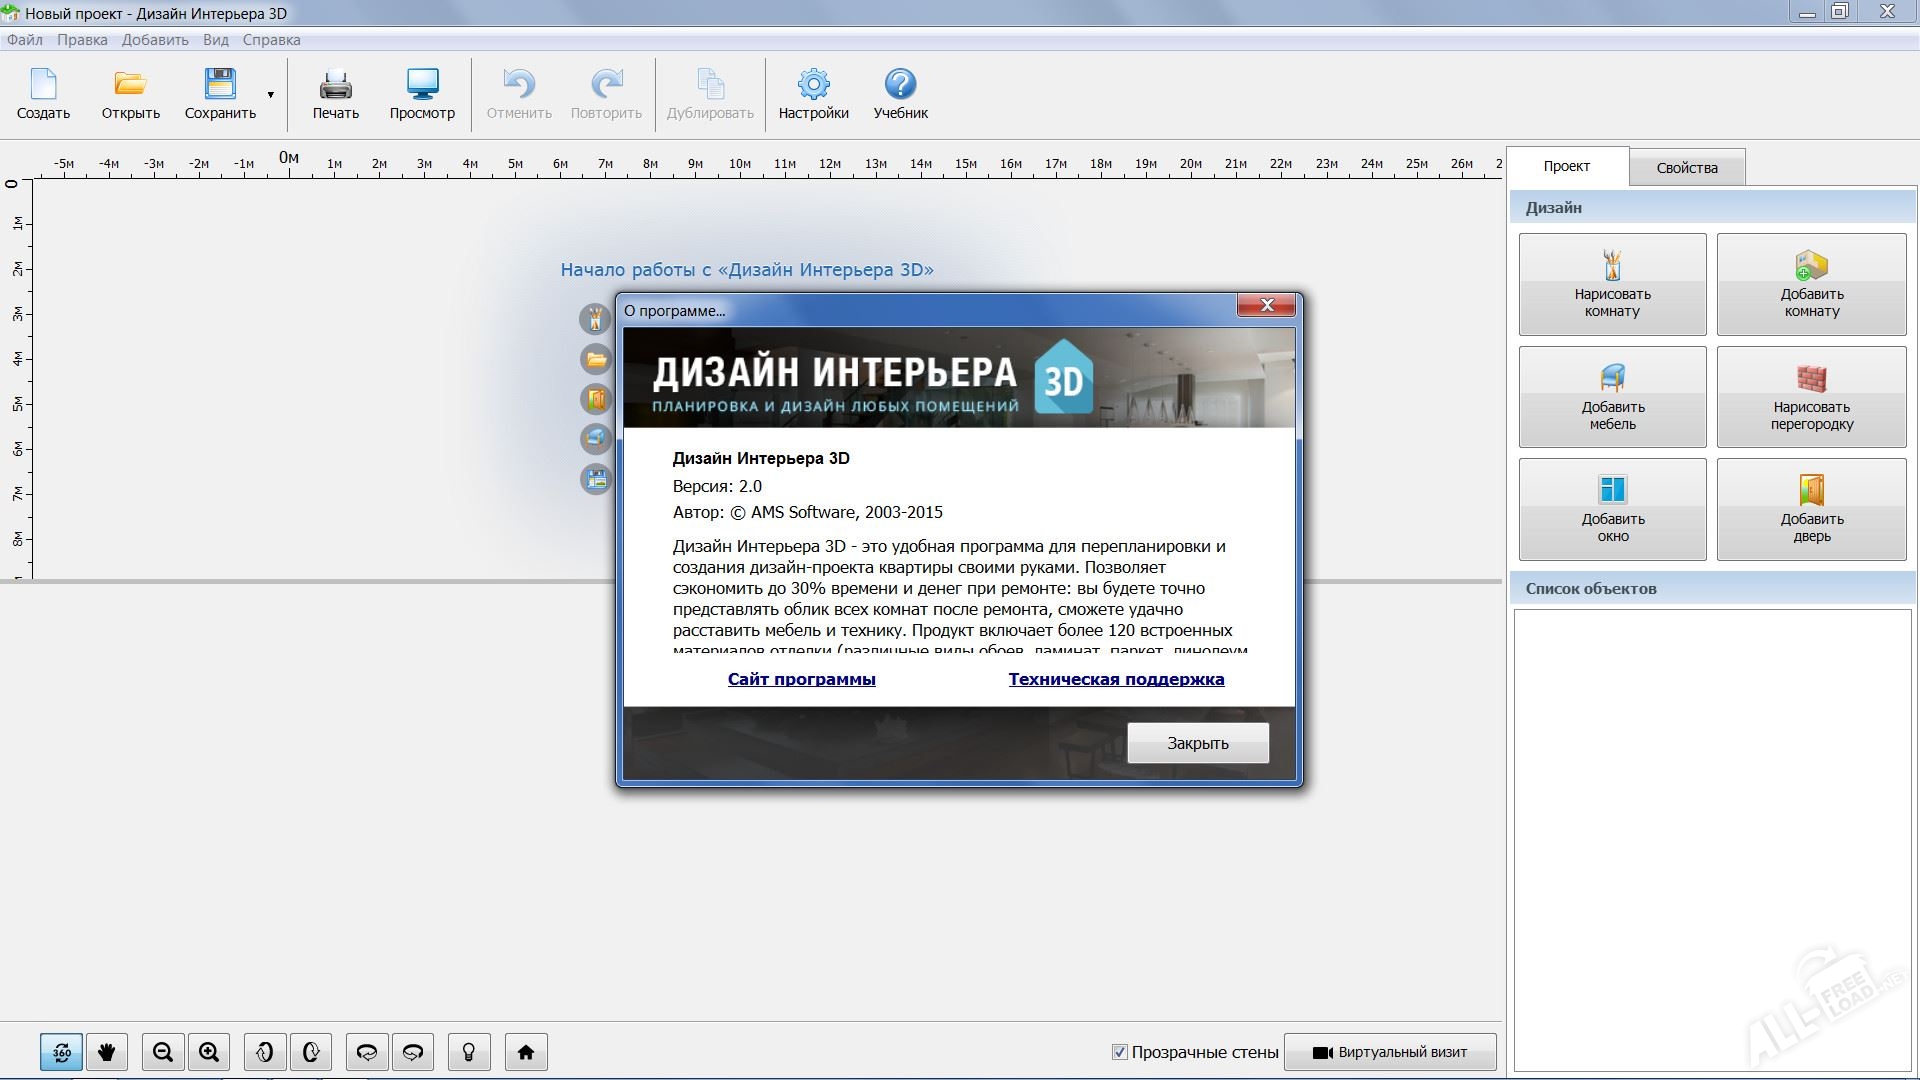Open the Добавить menu

[155, 40]
